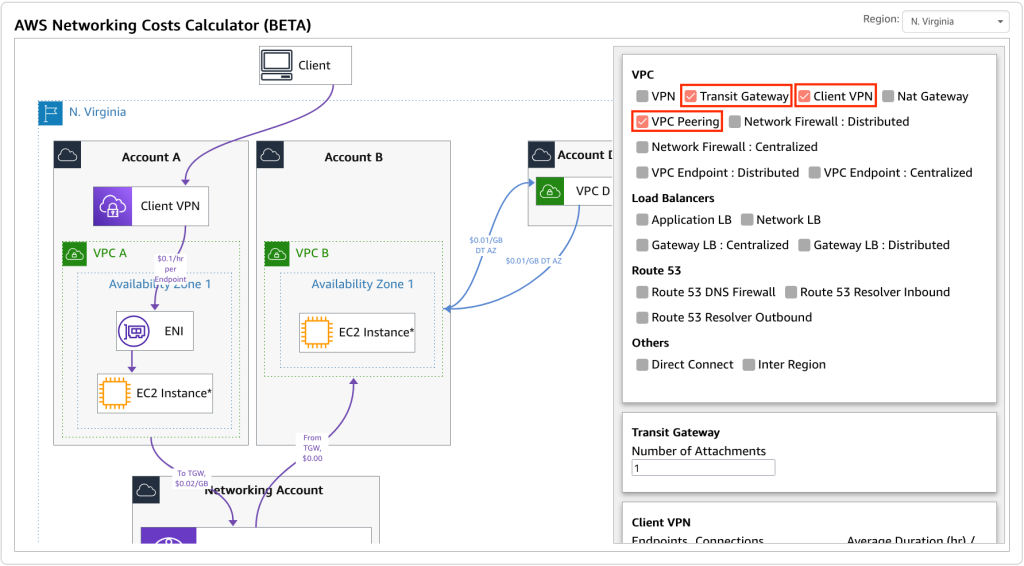Click the Client computer icon
Screen dimensions: 1024x566
(x=277, y=65)
